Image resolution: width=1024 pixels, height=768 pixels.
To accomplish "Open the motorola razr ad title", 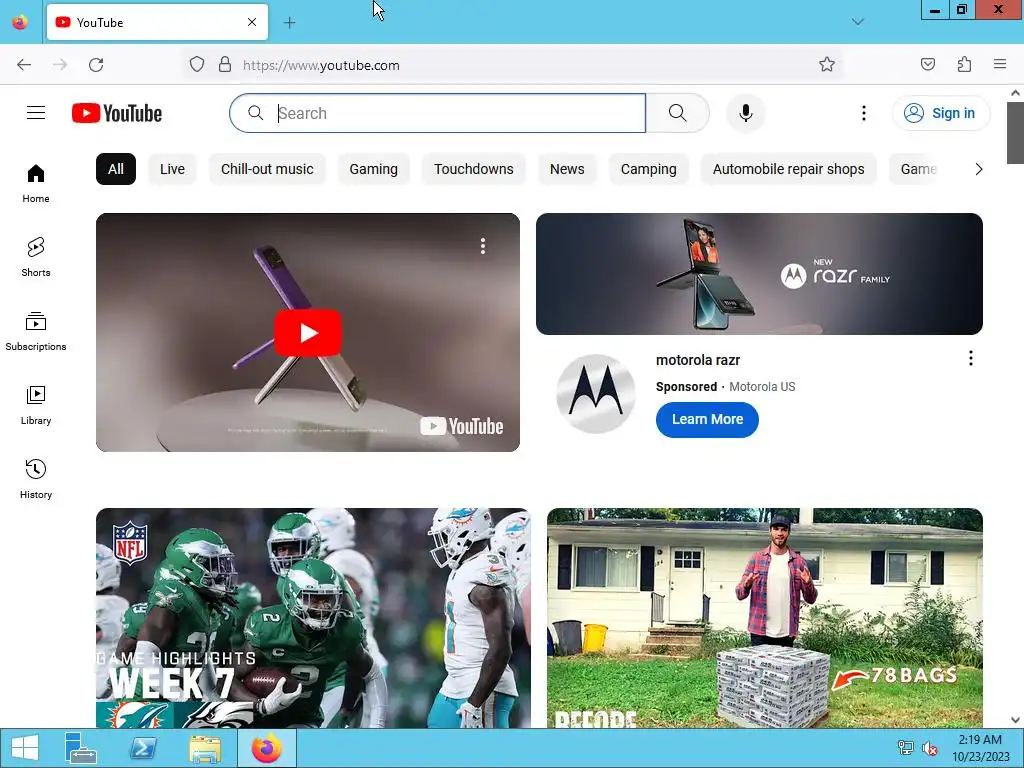I will pyautogui.click(x=697, y=360).
